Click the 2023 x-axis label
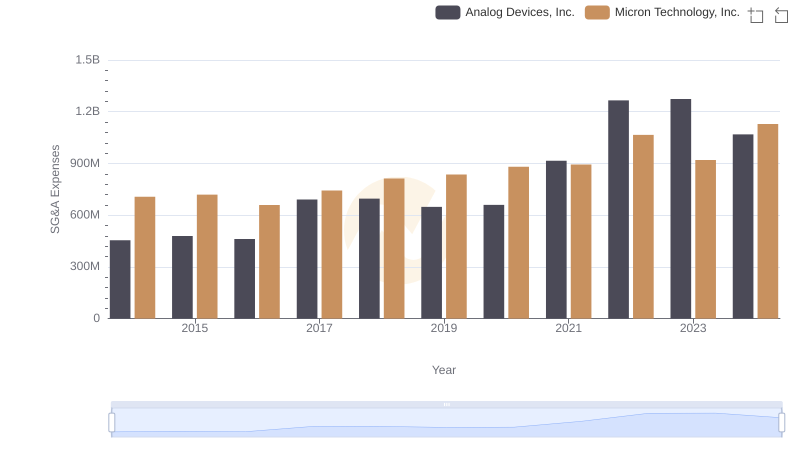The width and height of the screenshot is (800, 461). pyautogui.click(x=693, y=328)
